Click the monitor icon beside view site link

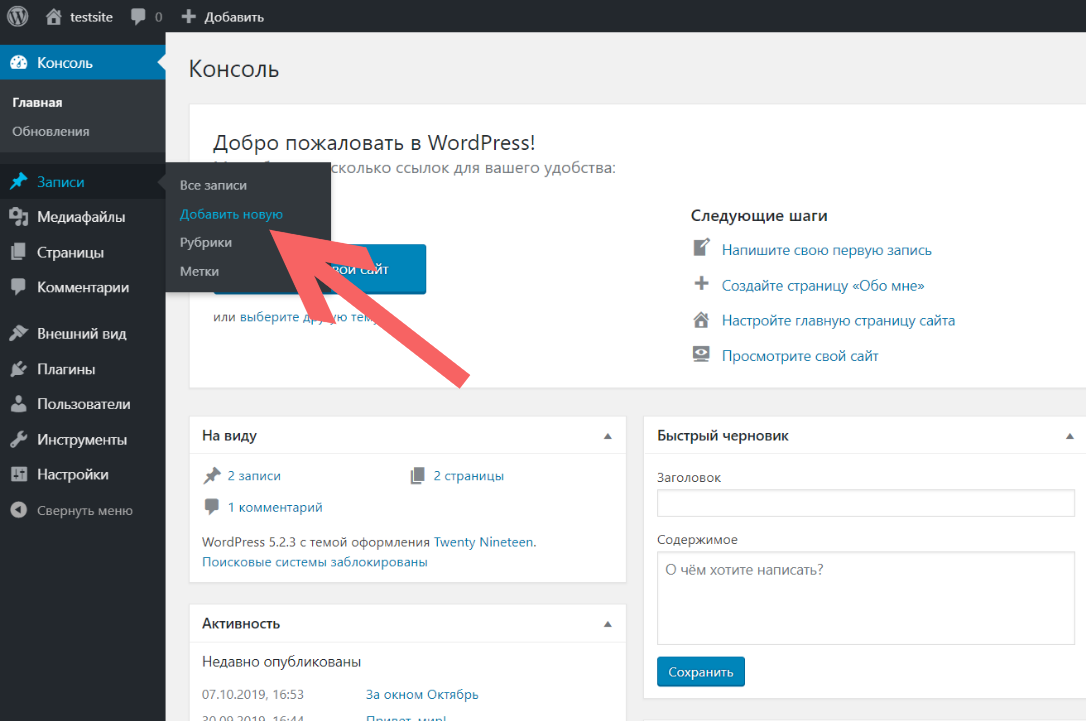(701, 355)
